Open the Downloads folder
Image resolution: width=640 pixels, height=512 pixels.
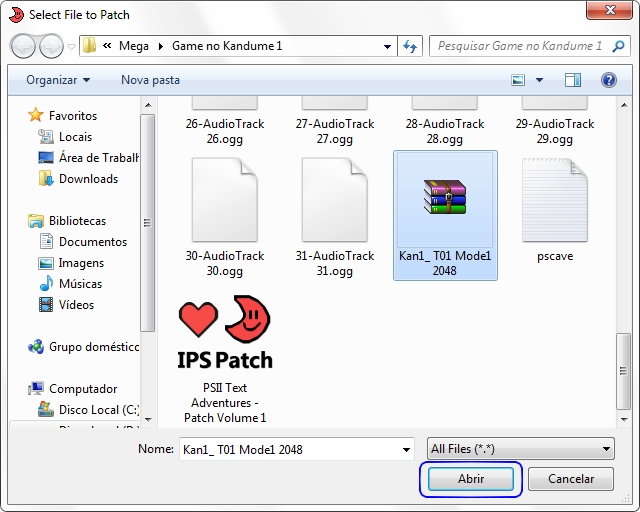(x=88, y=179)
